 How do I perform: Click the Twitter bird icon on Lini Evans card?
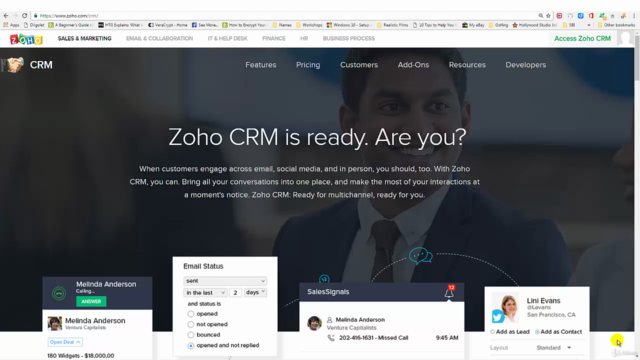[x=498, y=316]
